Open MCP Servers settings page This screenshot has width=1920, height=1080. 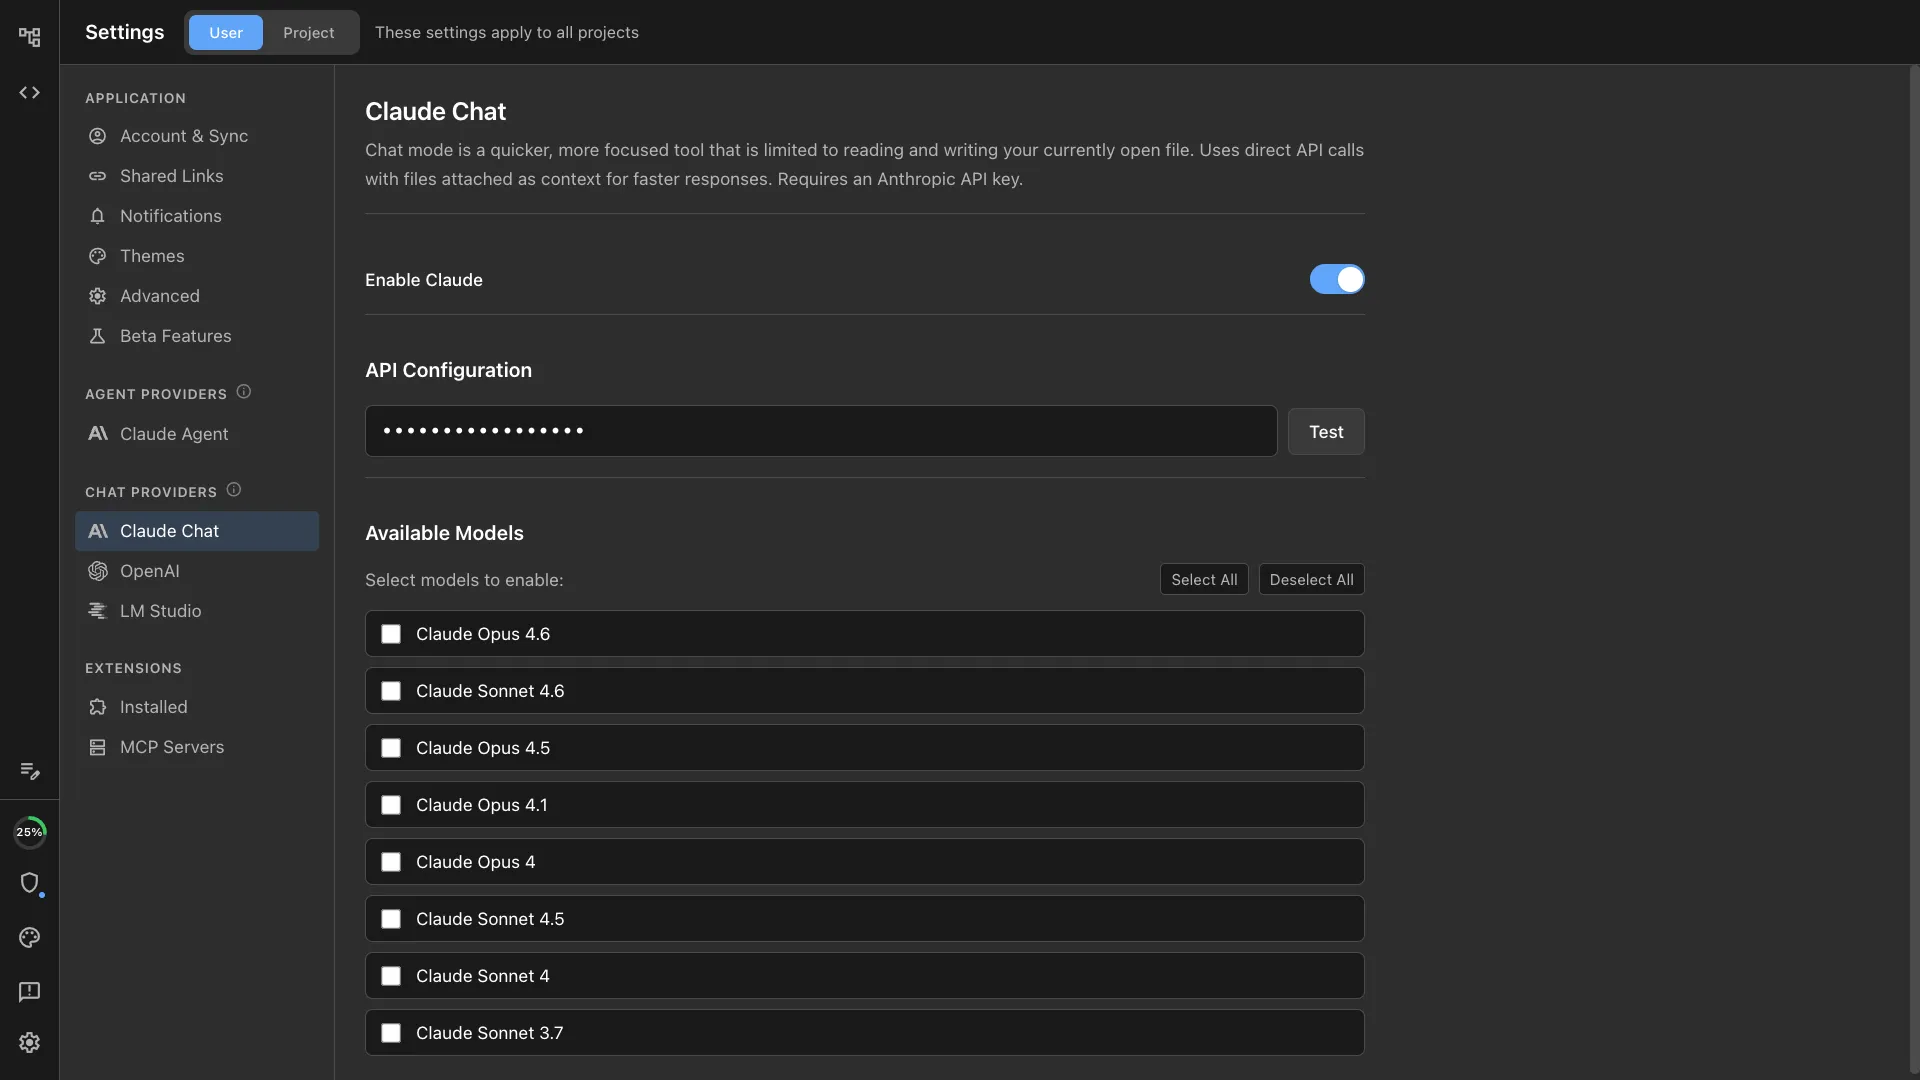click(x=171, y=747)
